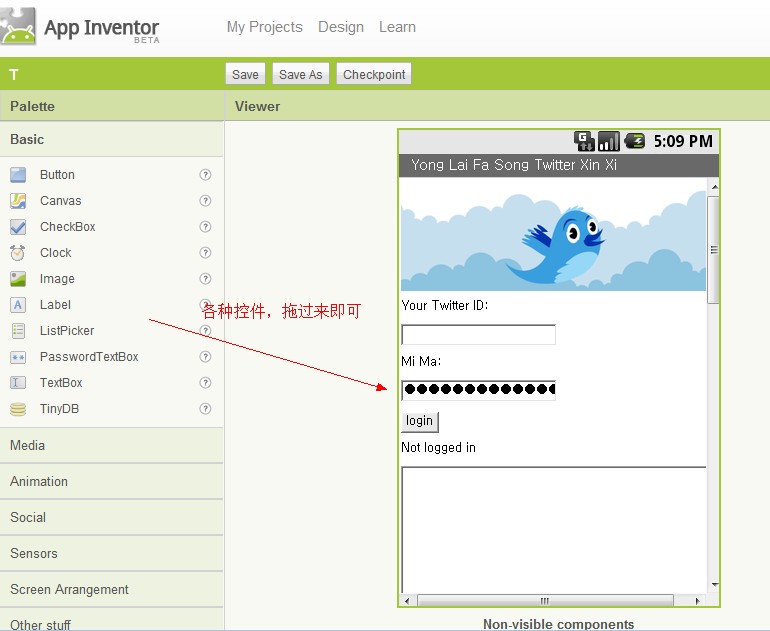The width and height of the screenshot is (770, 631).
Task: Click the Mi Ma password field
Action: pyautogui.click(x=478, y=390)
